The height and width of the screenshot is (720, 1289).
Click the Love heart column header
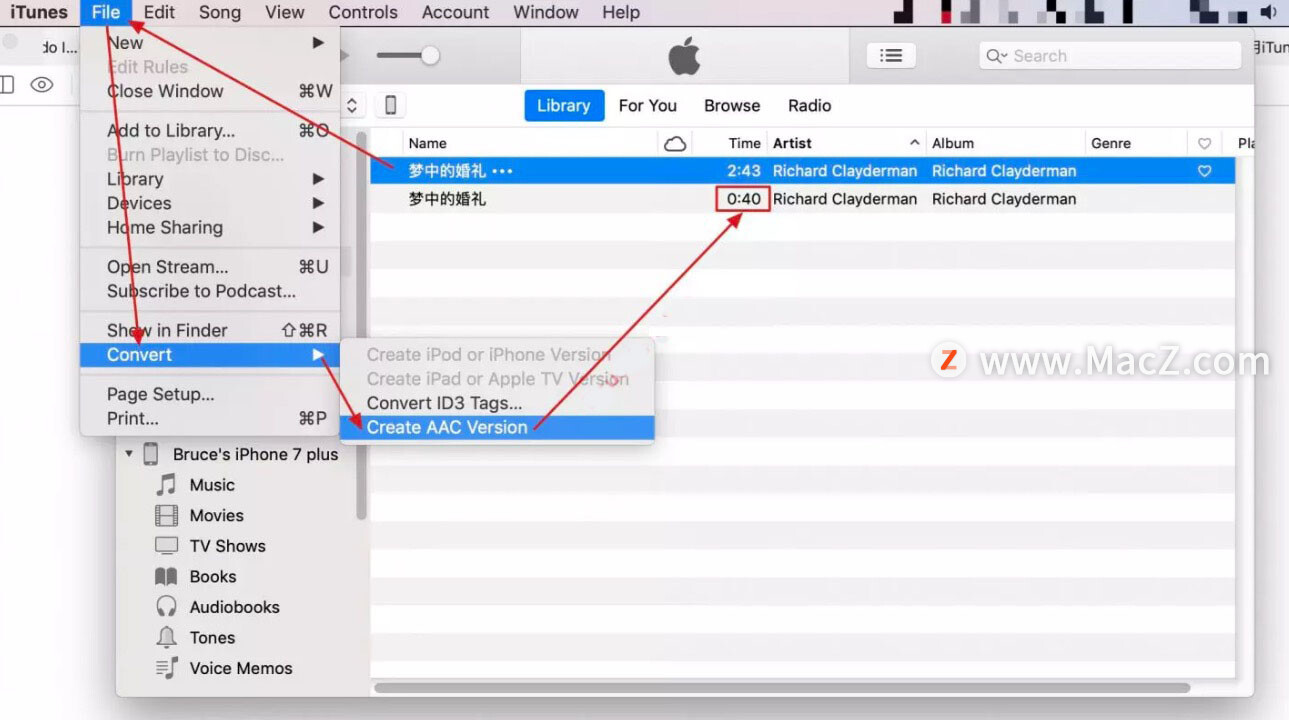[1204, 143]
